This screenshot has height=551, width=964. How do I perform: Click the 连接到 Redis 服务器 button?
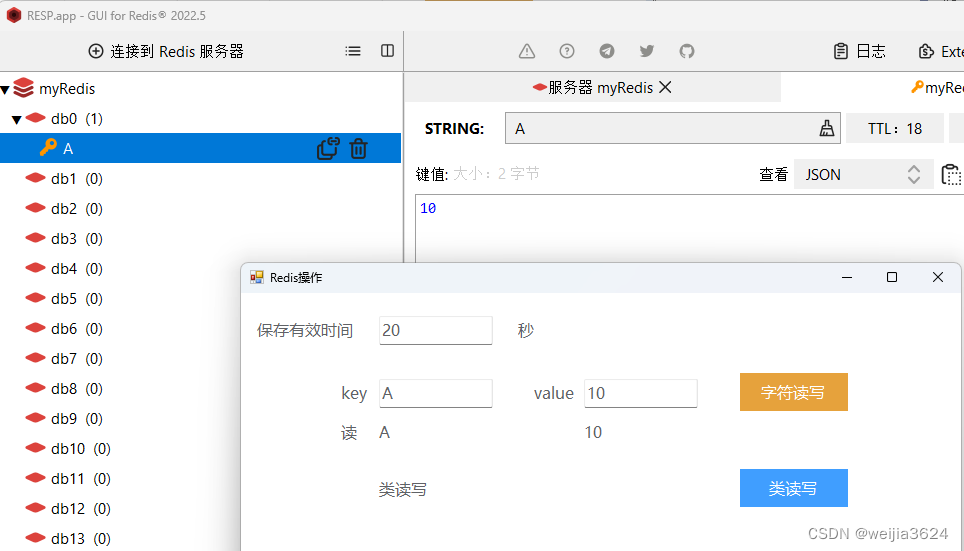click(x=166, y=51)
